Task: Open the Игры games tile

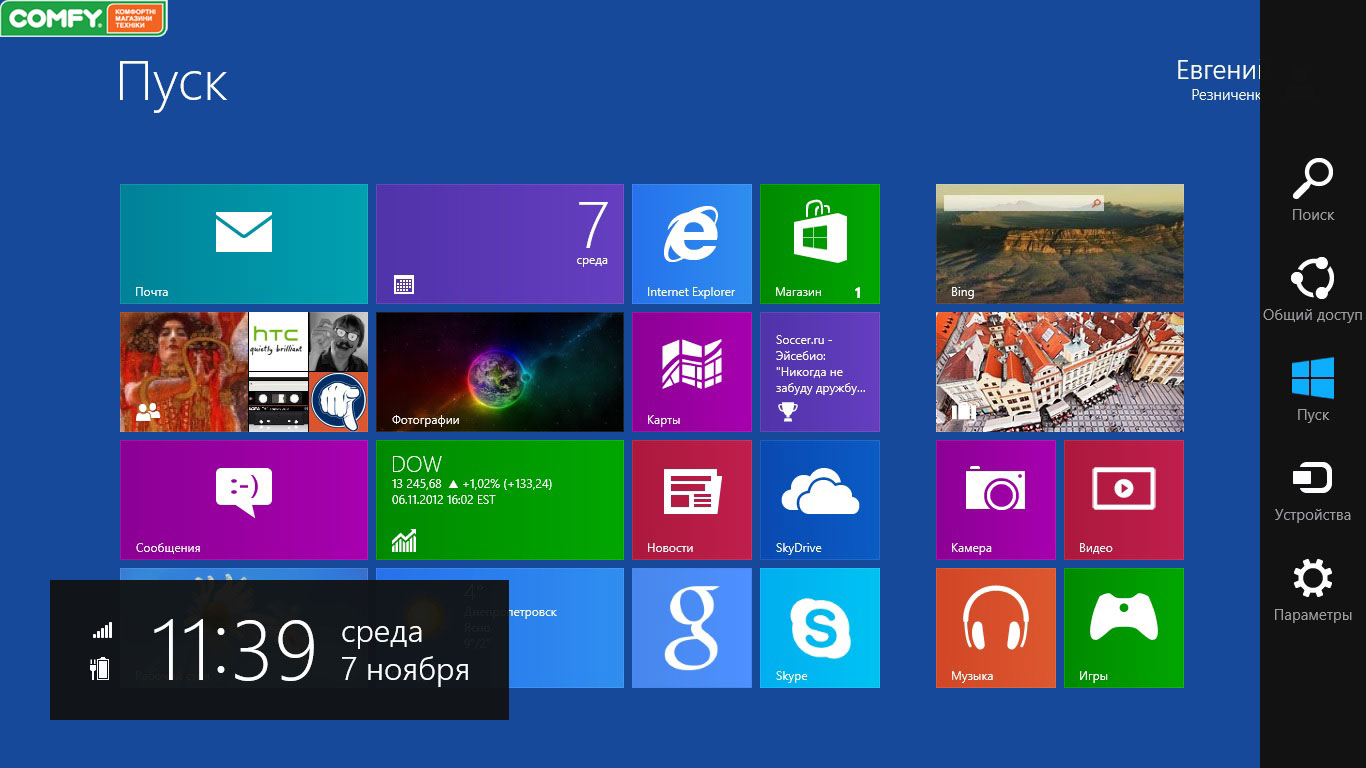Action: (1124, 628)
